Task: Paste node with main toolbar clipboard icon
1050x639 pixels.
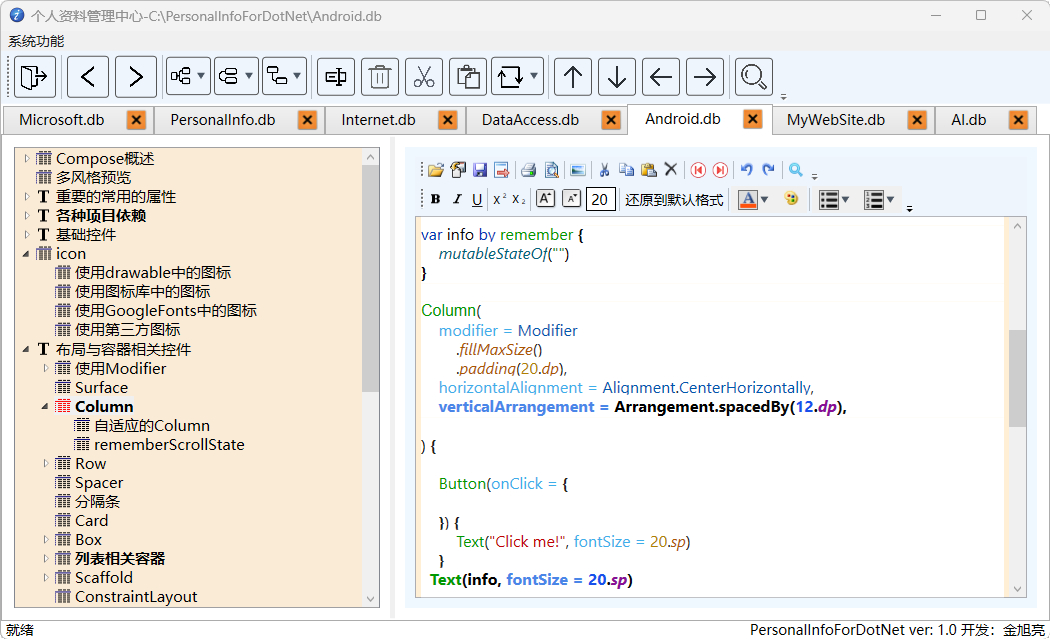Action: (468, 77)
